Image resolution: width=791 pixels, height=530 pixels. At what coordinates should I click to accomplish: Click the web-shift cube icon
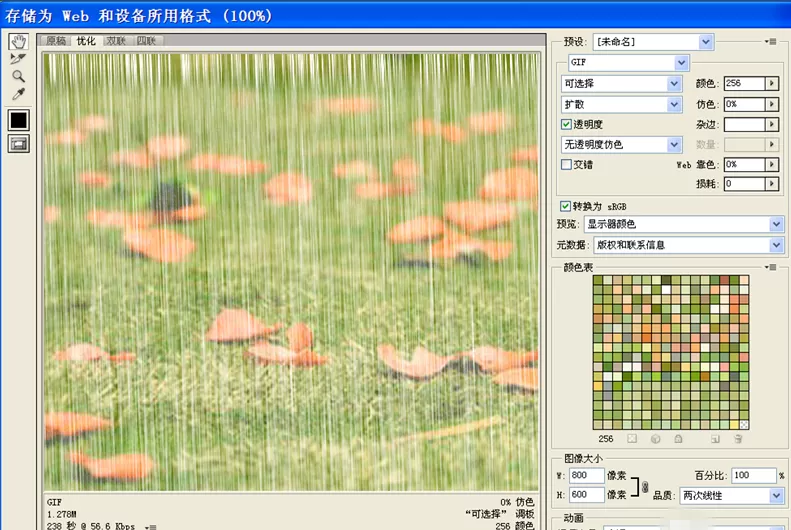tap(655, 439)
